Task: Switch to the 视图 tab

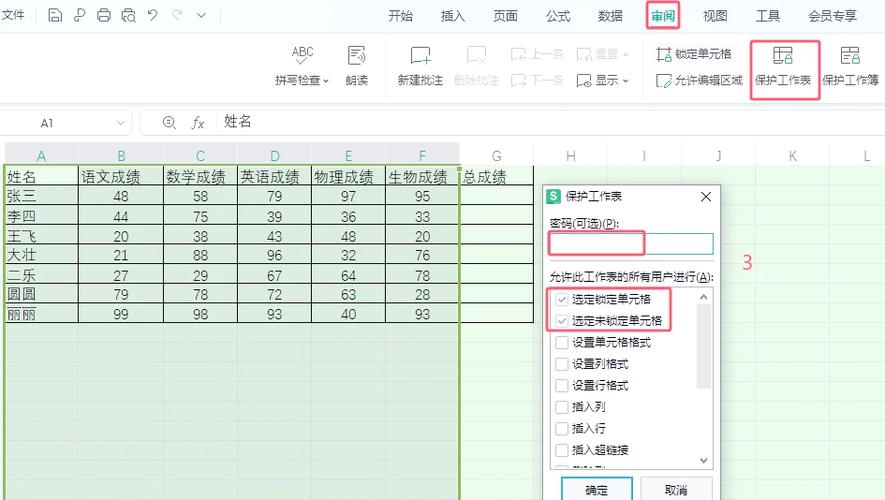Action: pos(715,16)
